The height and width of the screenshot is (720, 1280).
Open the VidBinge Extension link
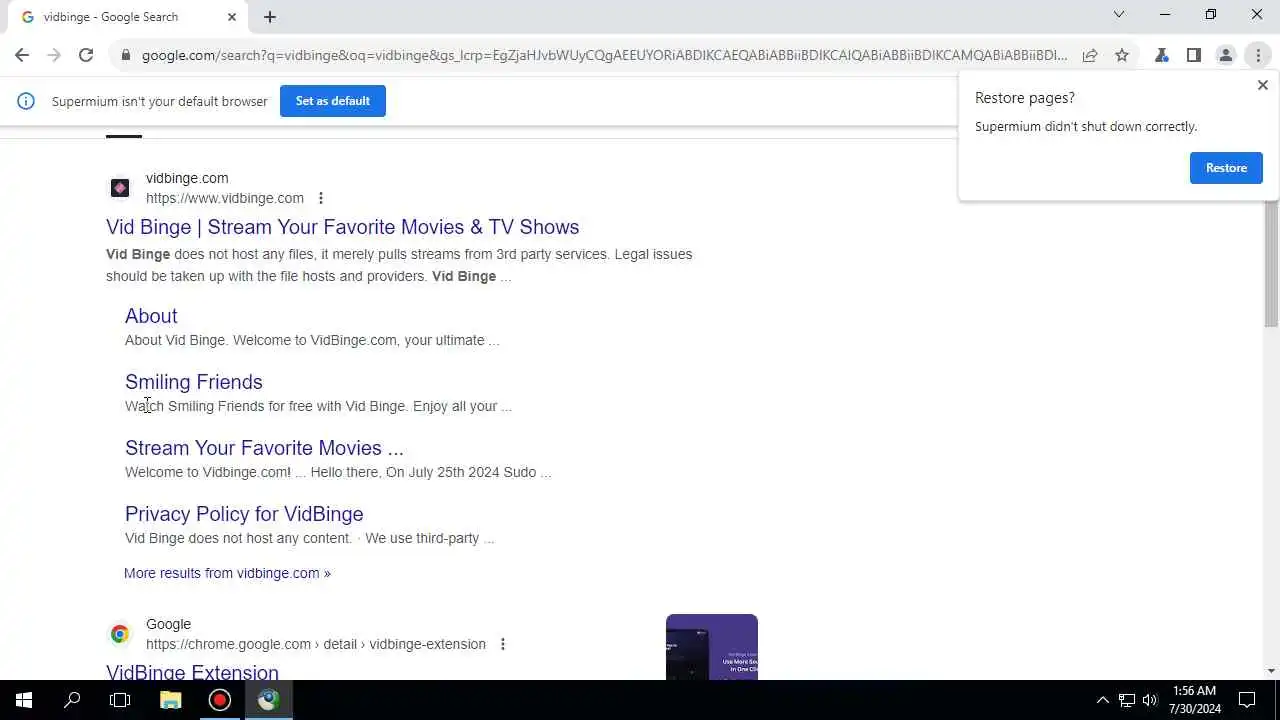(x=192, y=671)
